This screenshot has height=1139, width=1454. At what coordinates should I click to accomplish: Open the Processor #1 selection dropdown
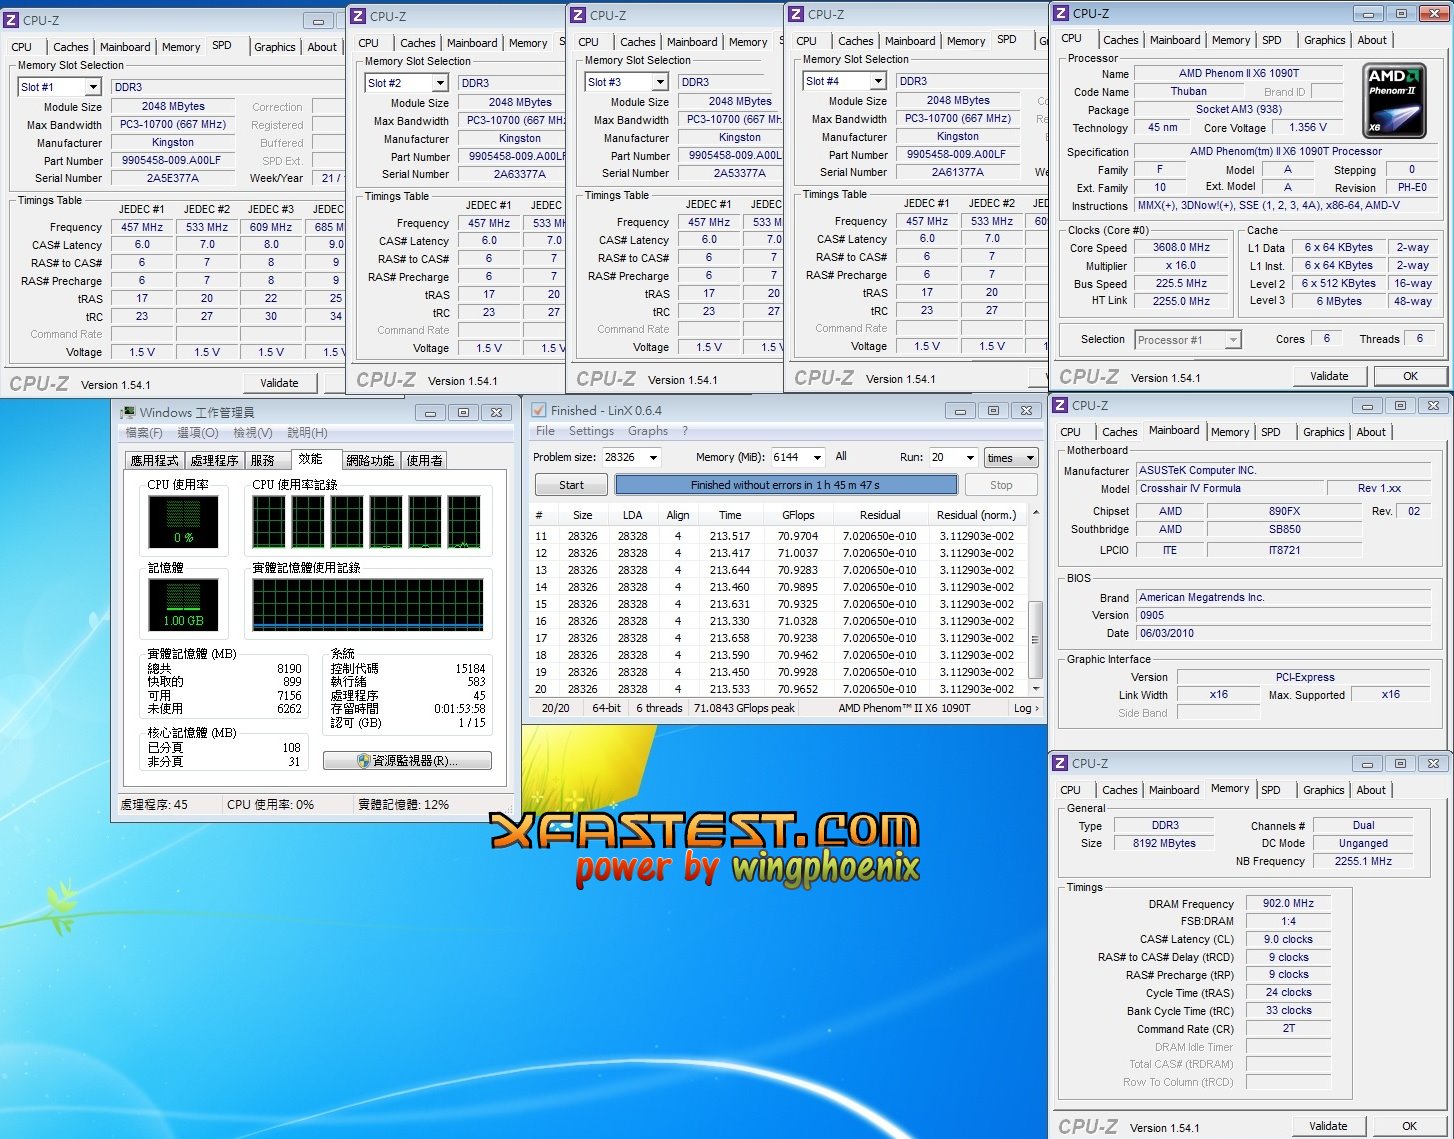click(x=1233, y=340)
